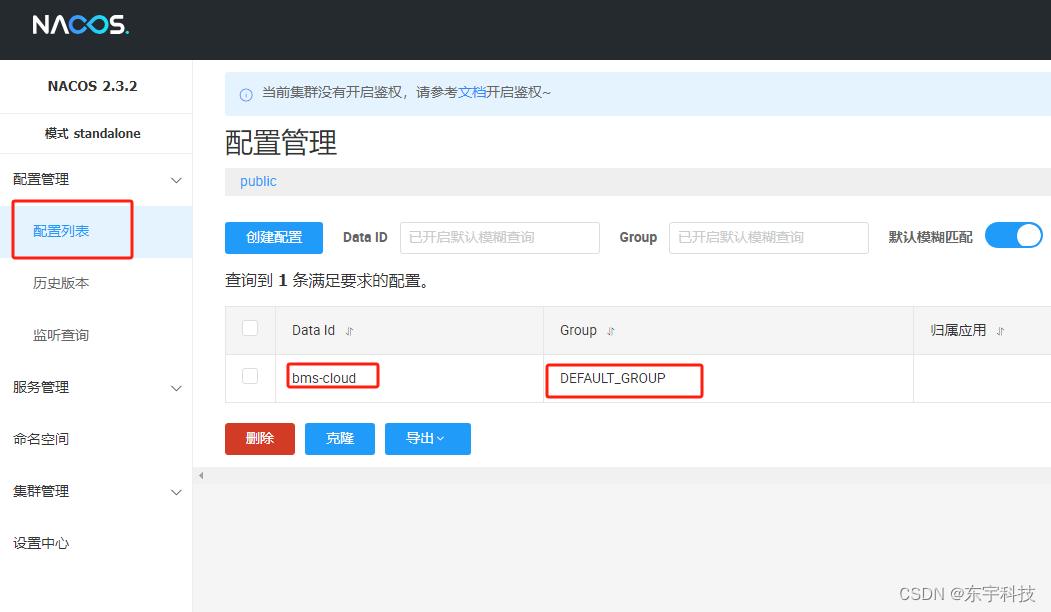Image resolution: width=1051 pixels, height=612 pixels.
Task: Sort the table by the Group column arrows
Action: click(x=608, y=330)
